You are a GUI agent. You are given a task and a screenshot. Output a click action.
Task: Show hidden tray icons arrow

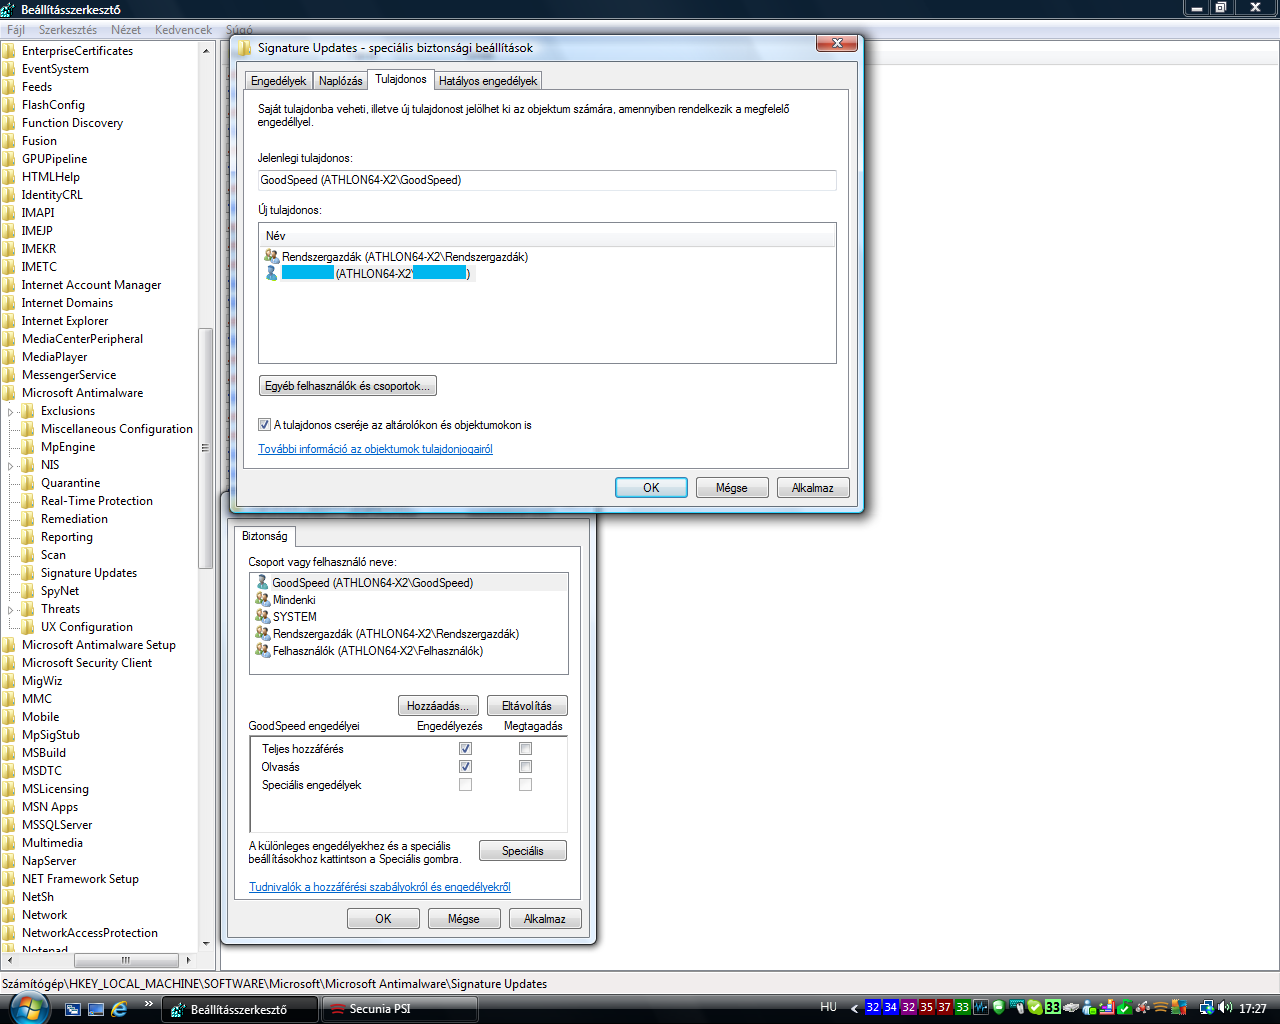click(854, 1008)
